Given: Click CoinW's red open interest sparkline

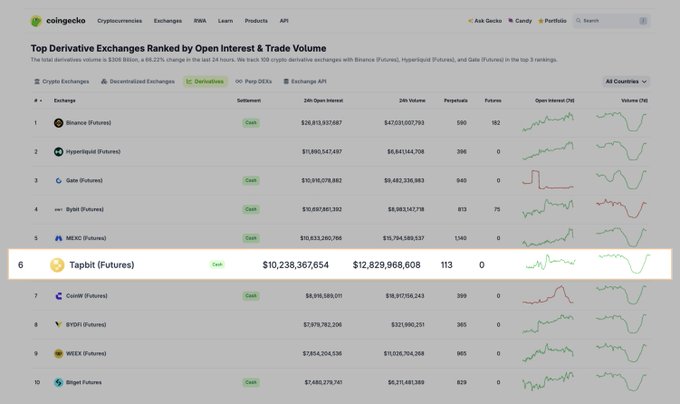Looking at the screenshot, I should (548, 295).
